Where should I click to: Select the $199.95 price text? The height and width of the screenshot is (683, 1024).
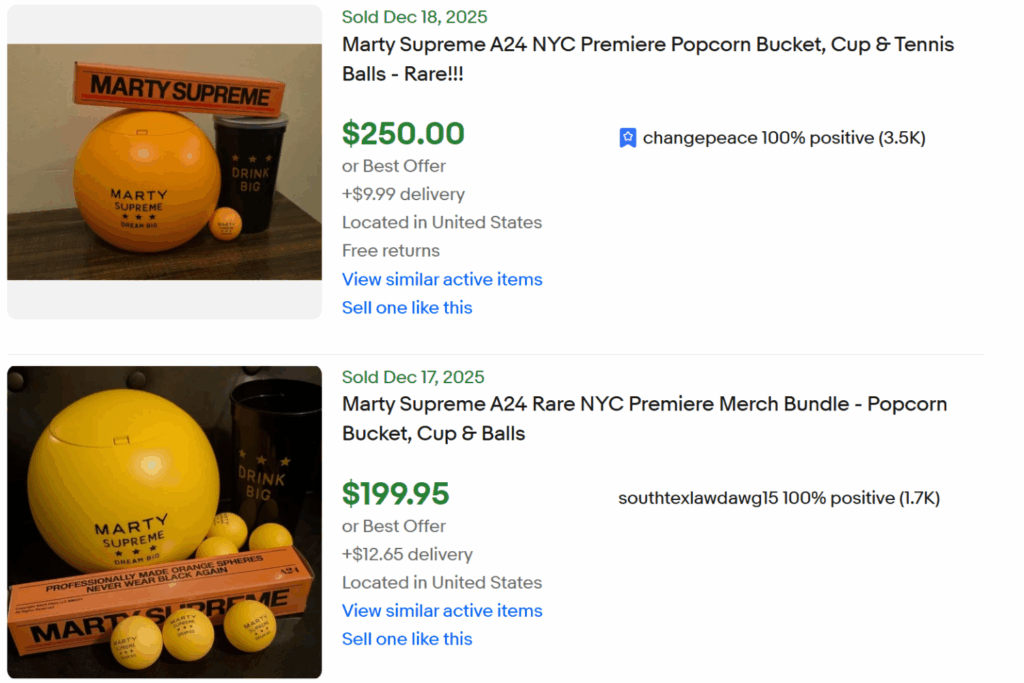(x=396, y=494)
